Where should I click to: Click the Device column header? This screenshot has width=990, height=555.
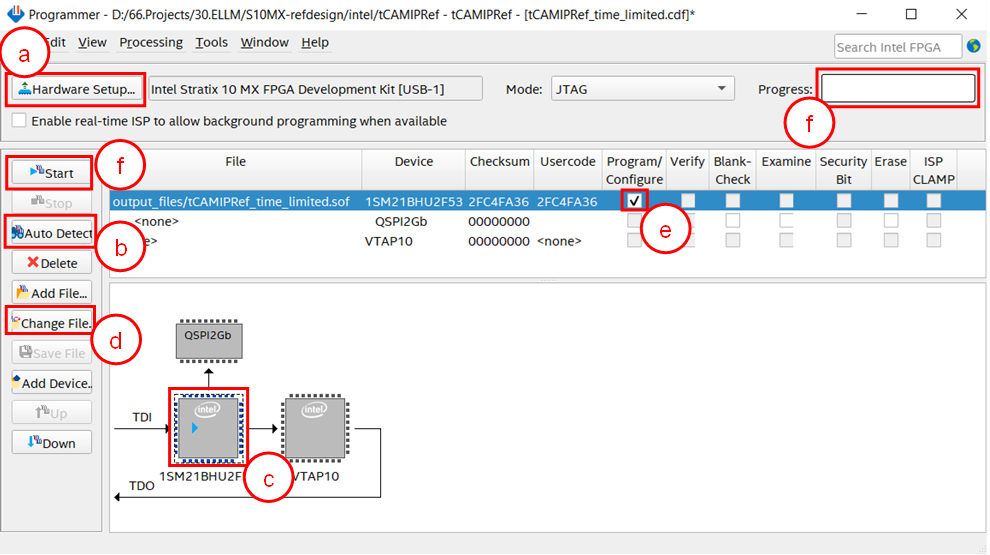point(414,162)
